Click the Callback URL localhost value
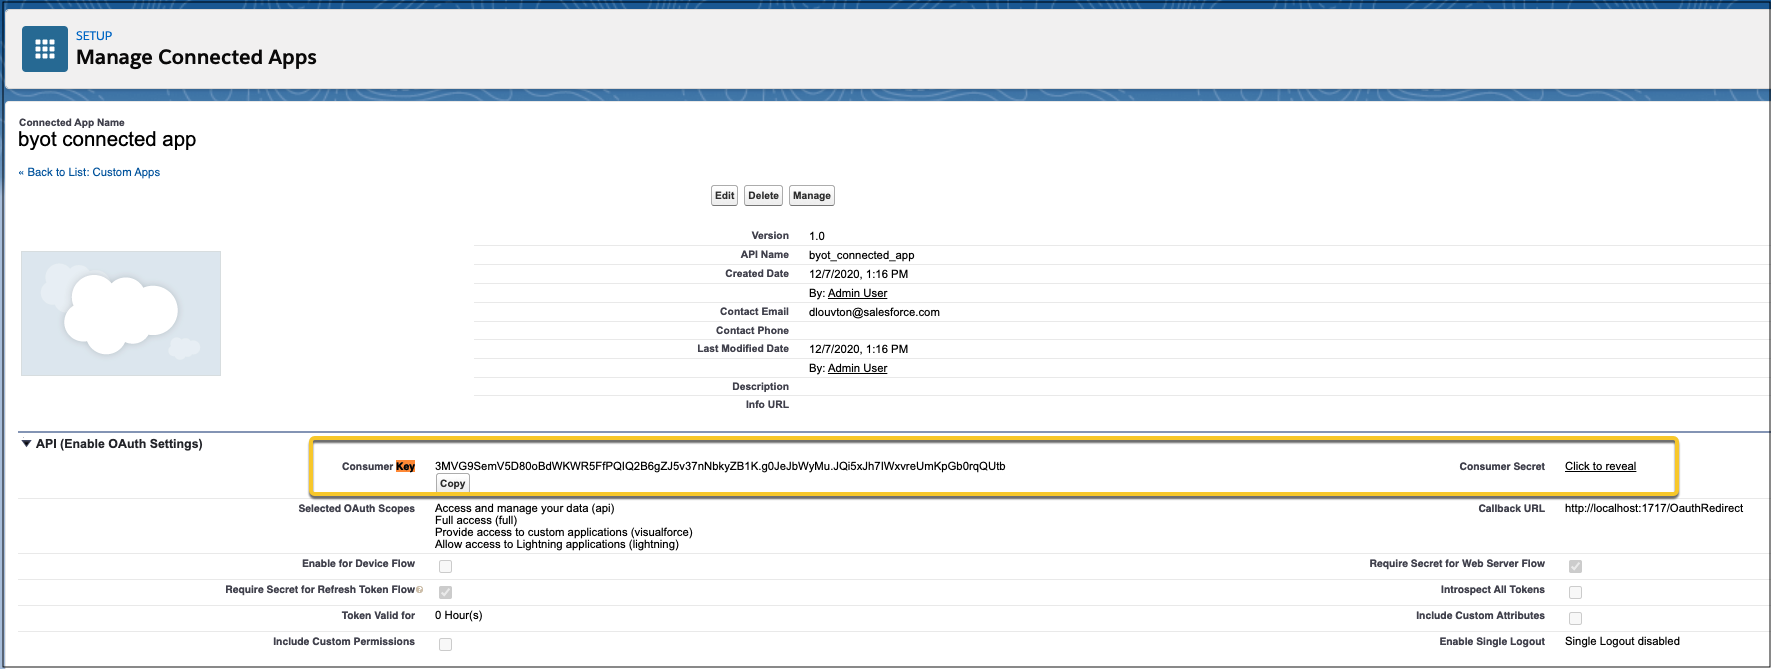The height and width of the screenshot is (669, 1771). tap(1653, 508)
